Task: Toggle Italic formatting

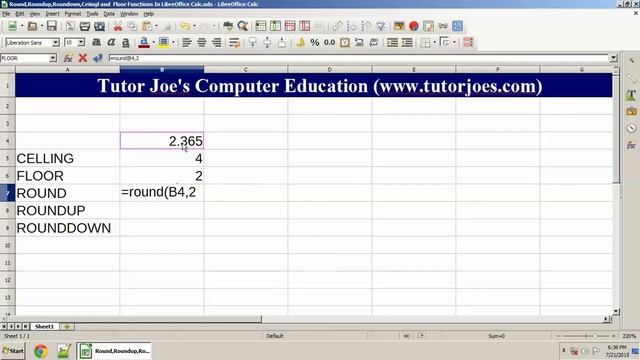Action: (x=111, y=42)
